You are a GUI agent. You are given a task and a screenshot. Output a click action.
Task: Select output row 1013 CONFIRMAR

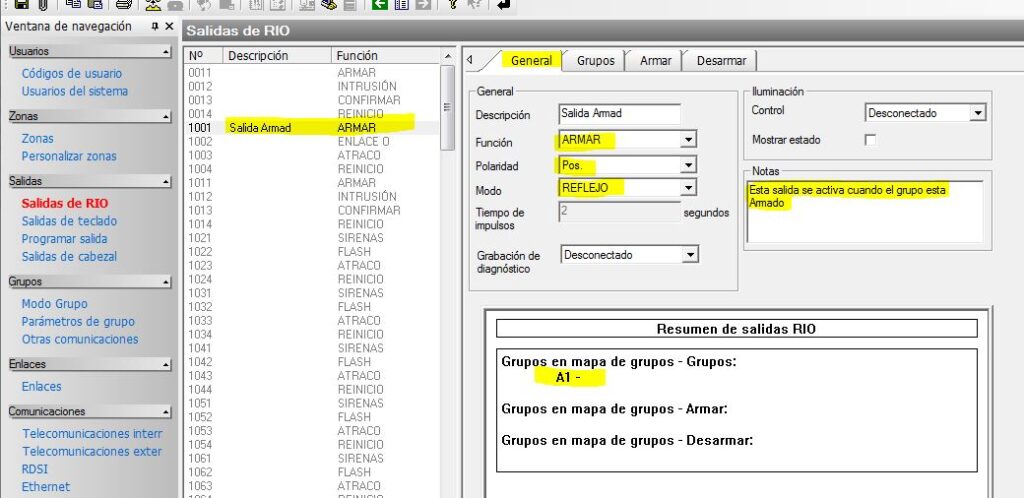coord(312,210)
